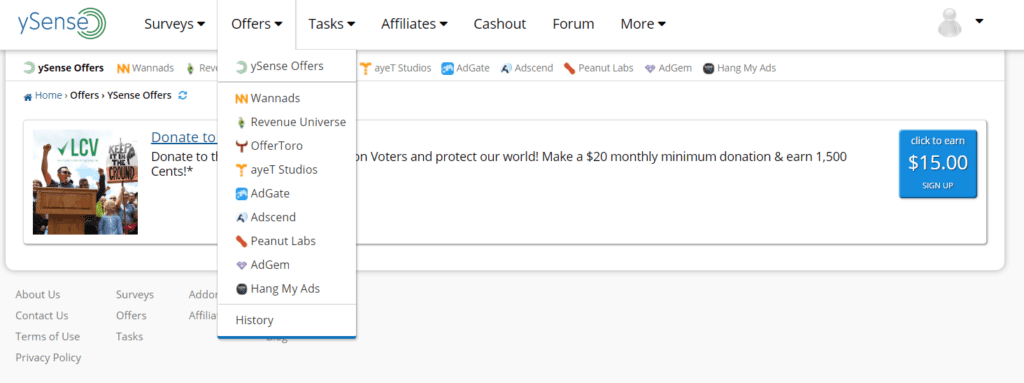1024x383 pixels.
Task: Select OfferToro label in Offers dropdown
Action: 277,146
